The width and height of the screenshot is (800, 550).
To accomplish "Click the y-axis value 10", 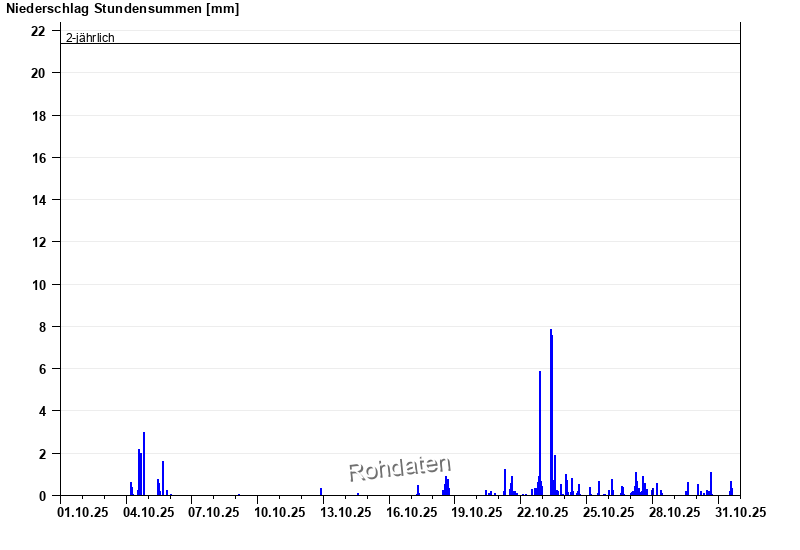I will coord(38,285).
